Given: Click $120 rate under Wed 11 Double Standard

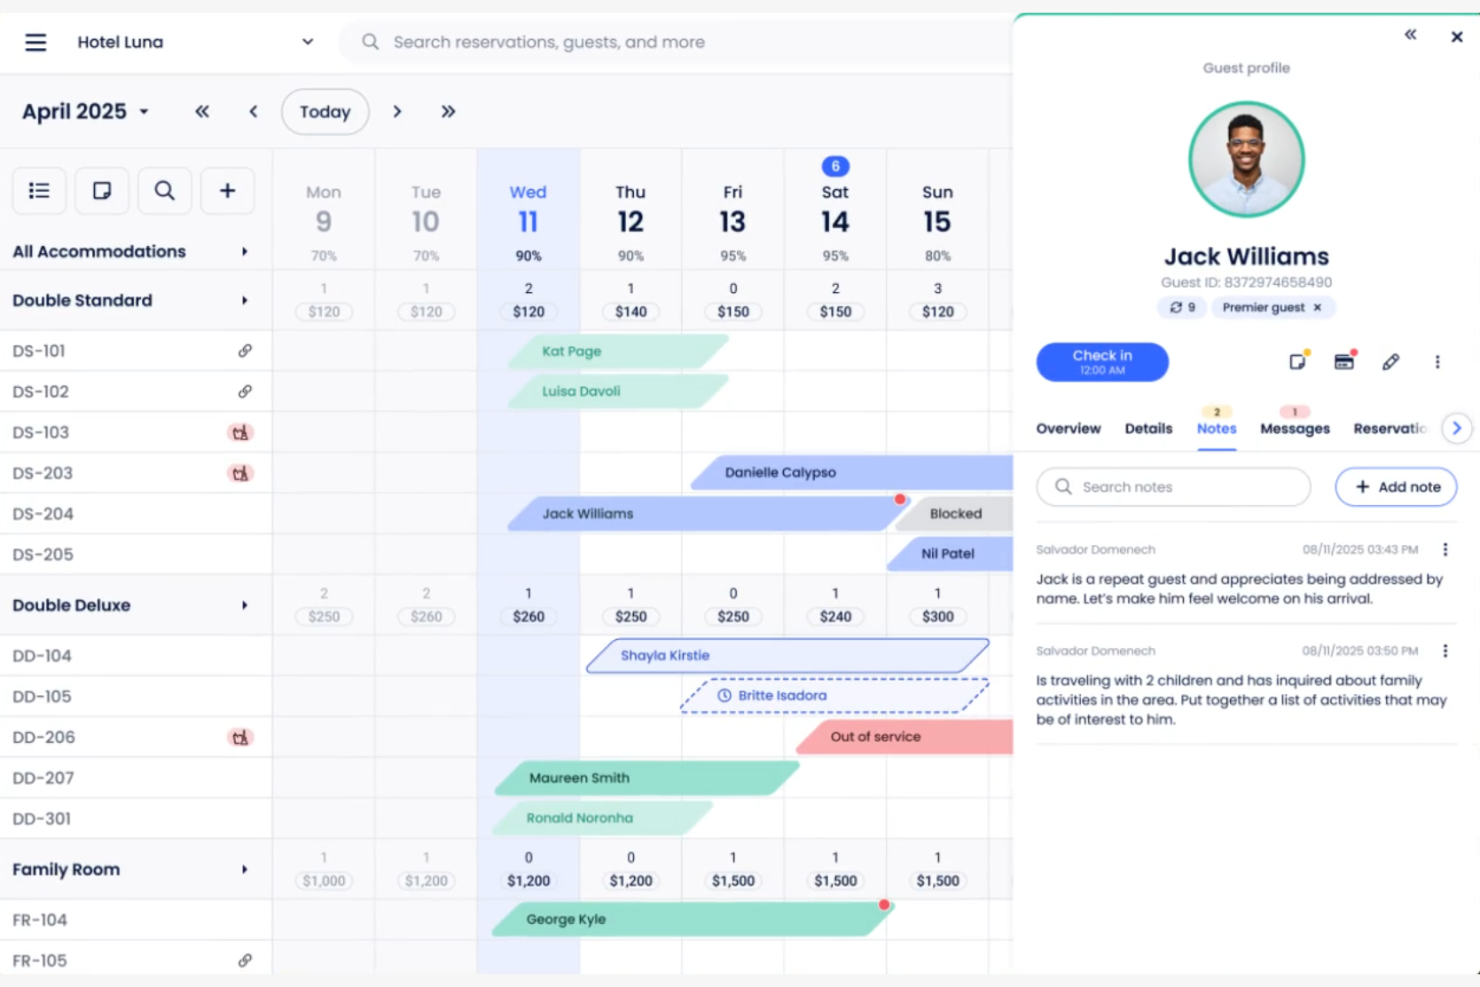Looking at the screenshot, I should point(529,312).
